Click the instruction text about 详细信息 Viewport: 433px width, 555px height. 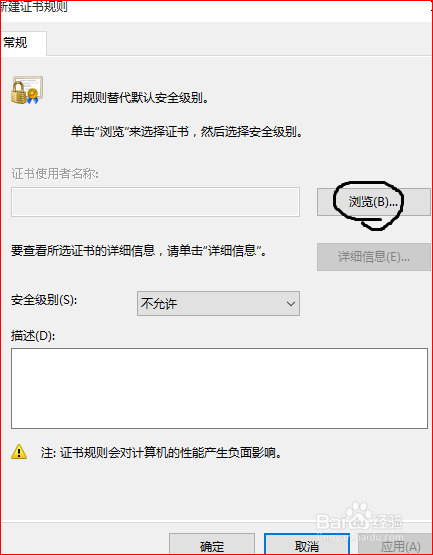click(138, 251)
